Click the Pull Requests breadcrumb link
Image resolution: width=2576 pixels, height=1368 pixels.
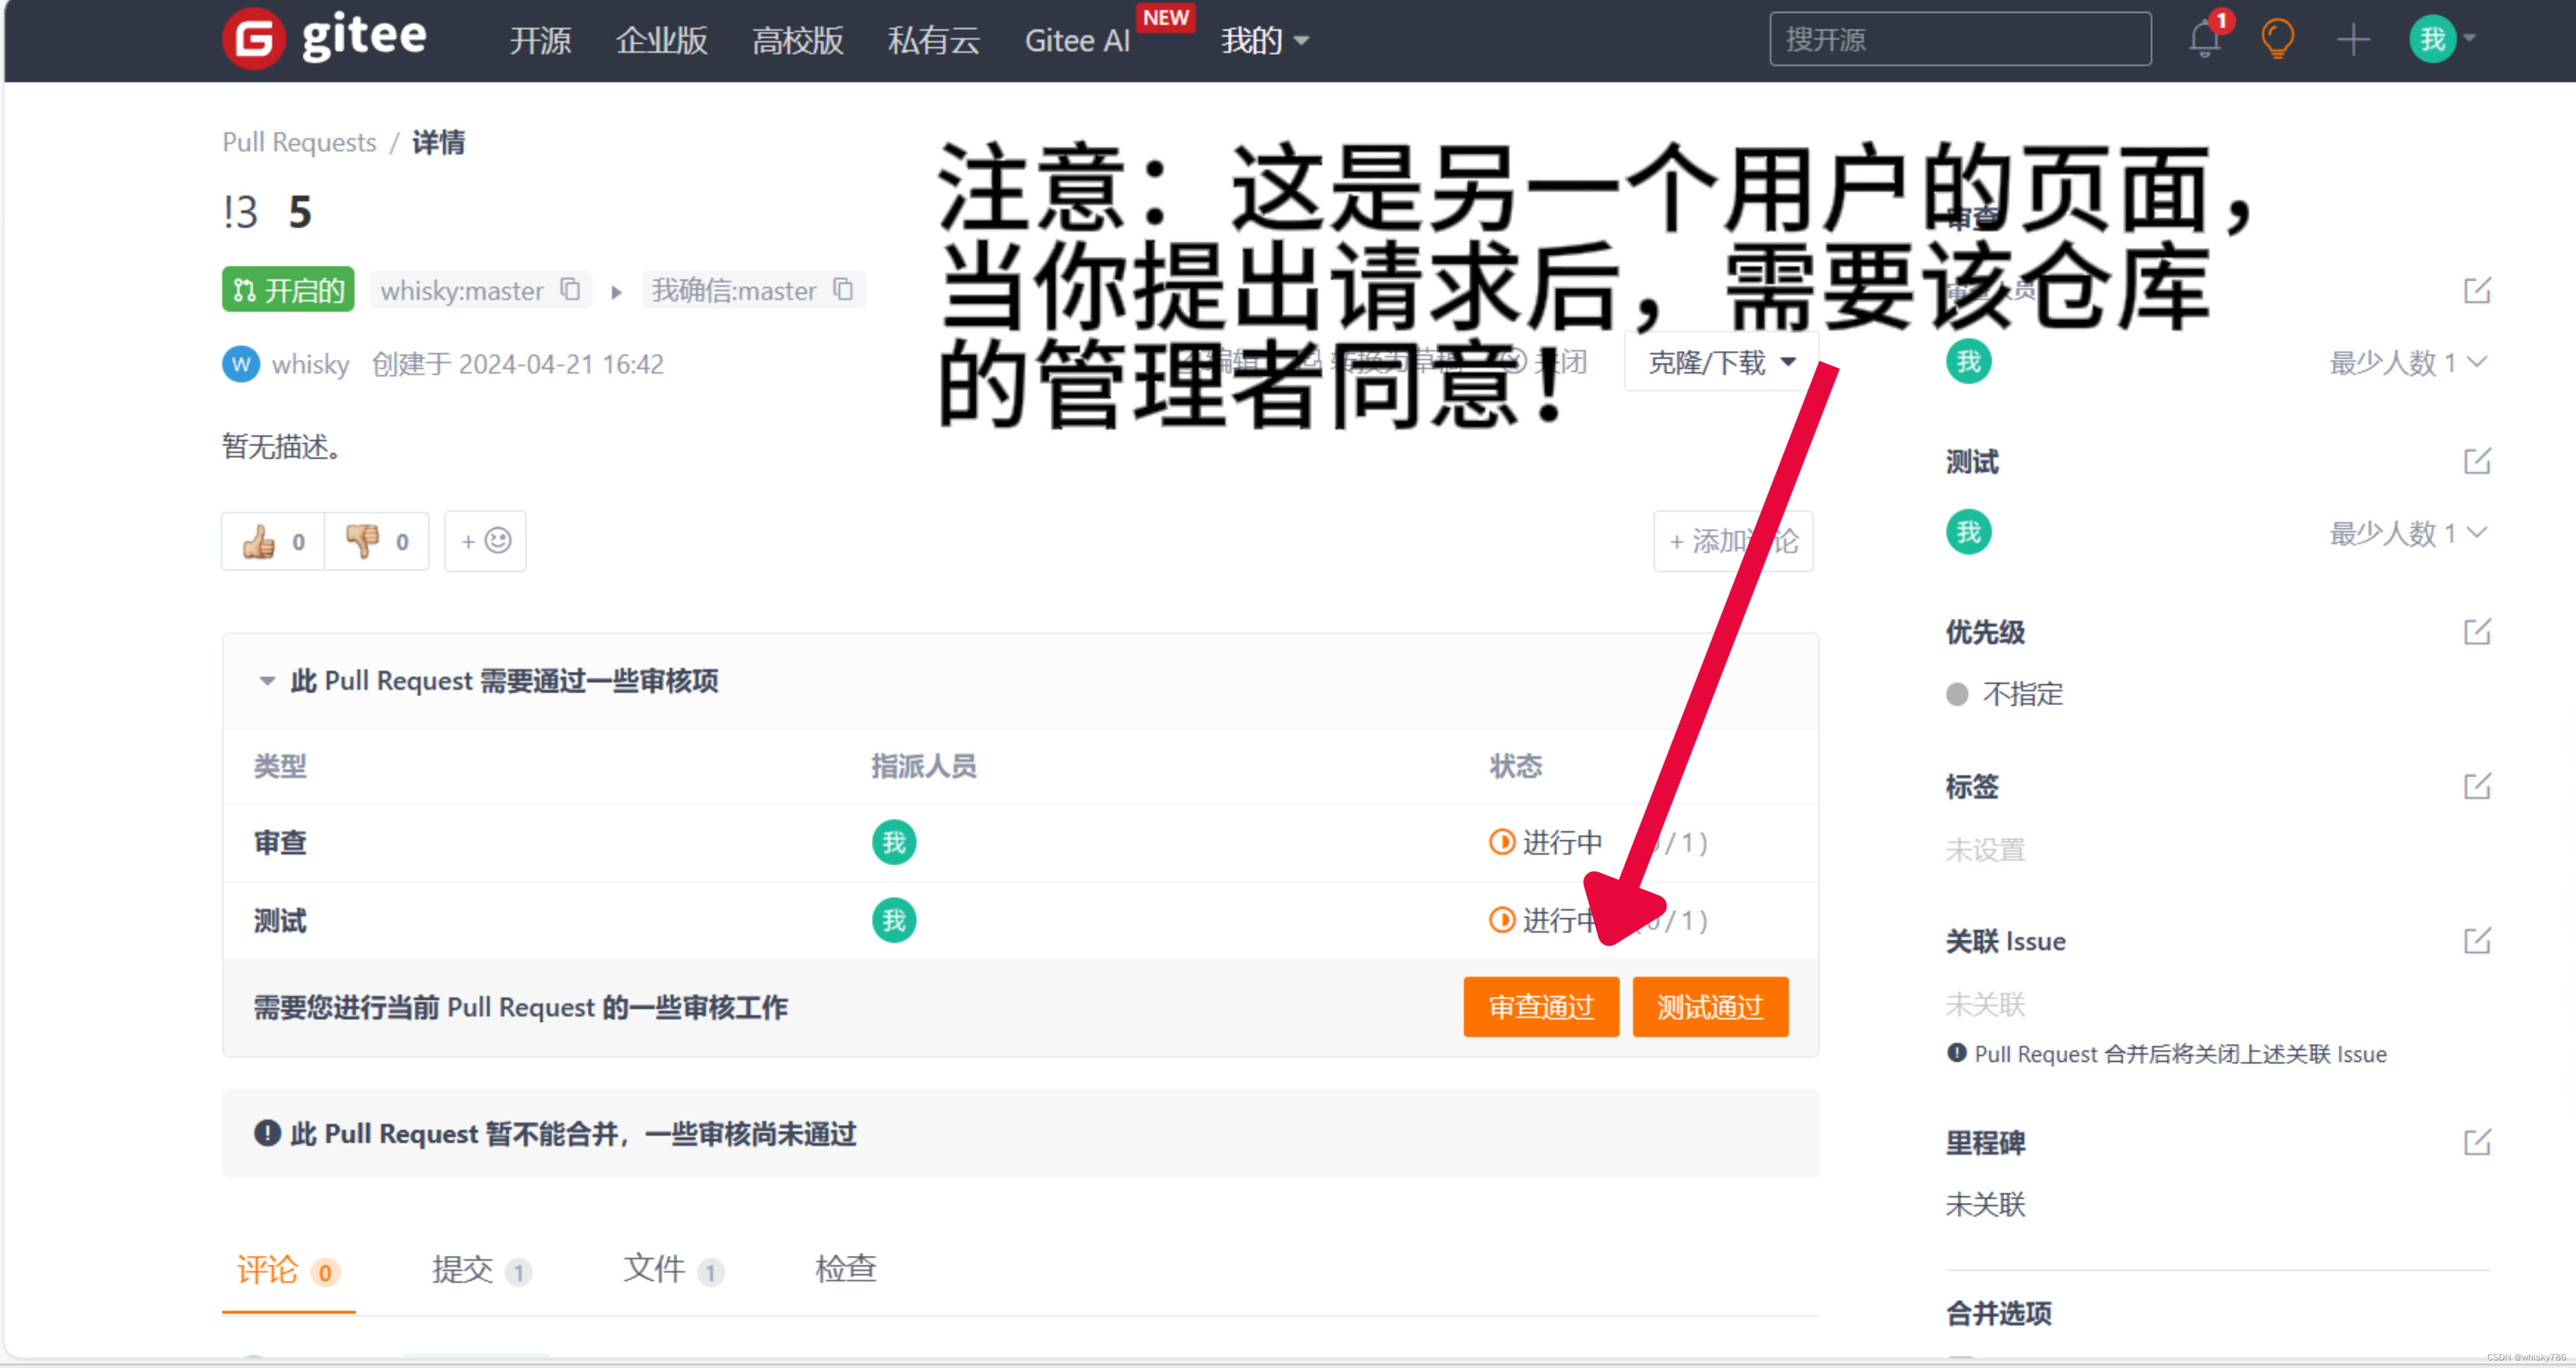coord(298,142)
